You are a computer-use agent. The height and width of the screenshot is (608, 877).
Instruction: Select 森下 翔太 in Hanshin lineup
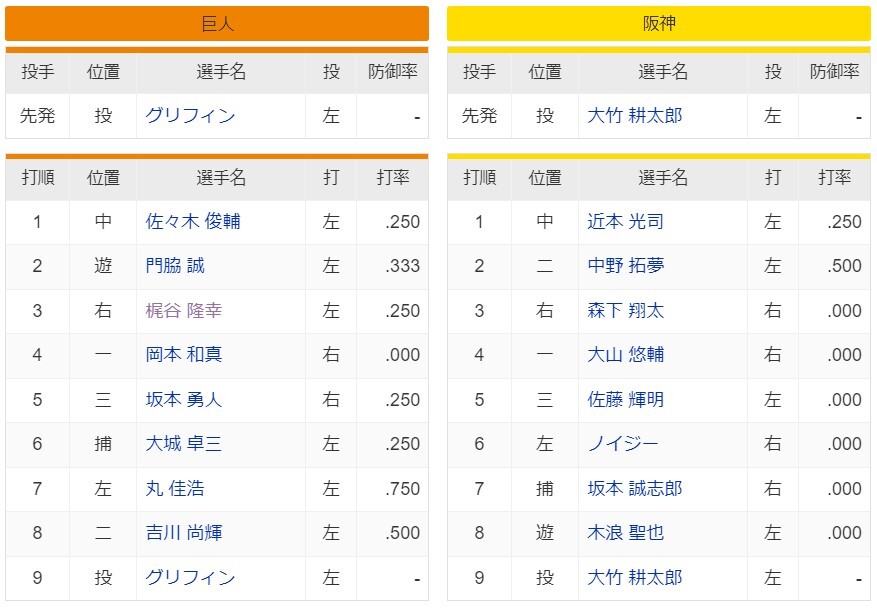[x=625, y=311]
